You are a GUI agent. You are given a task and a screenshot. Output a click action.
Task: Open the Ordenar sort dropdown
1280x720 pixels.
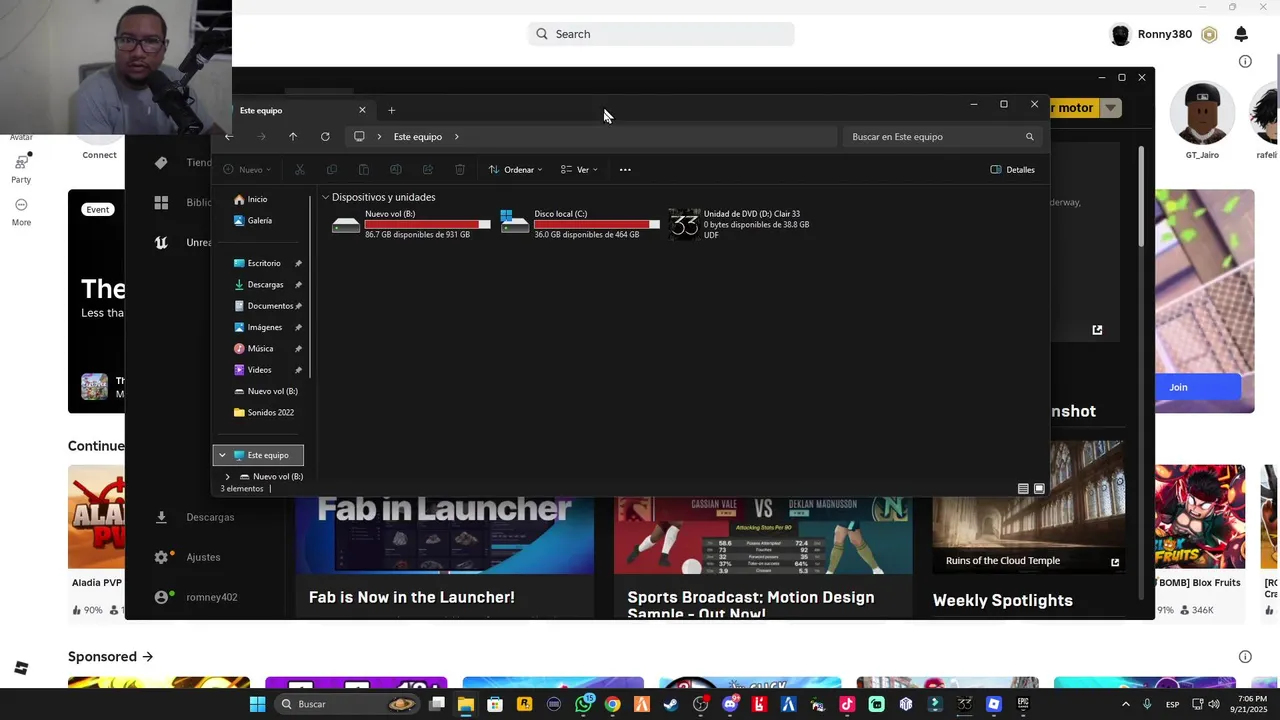point(516,170)
